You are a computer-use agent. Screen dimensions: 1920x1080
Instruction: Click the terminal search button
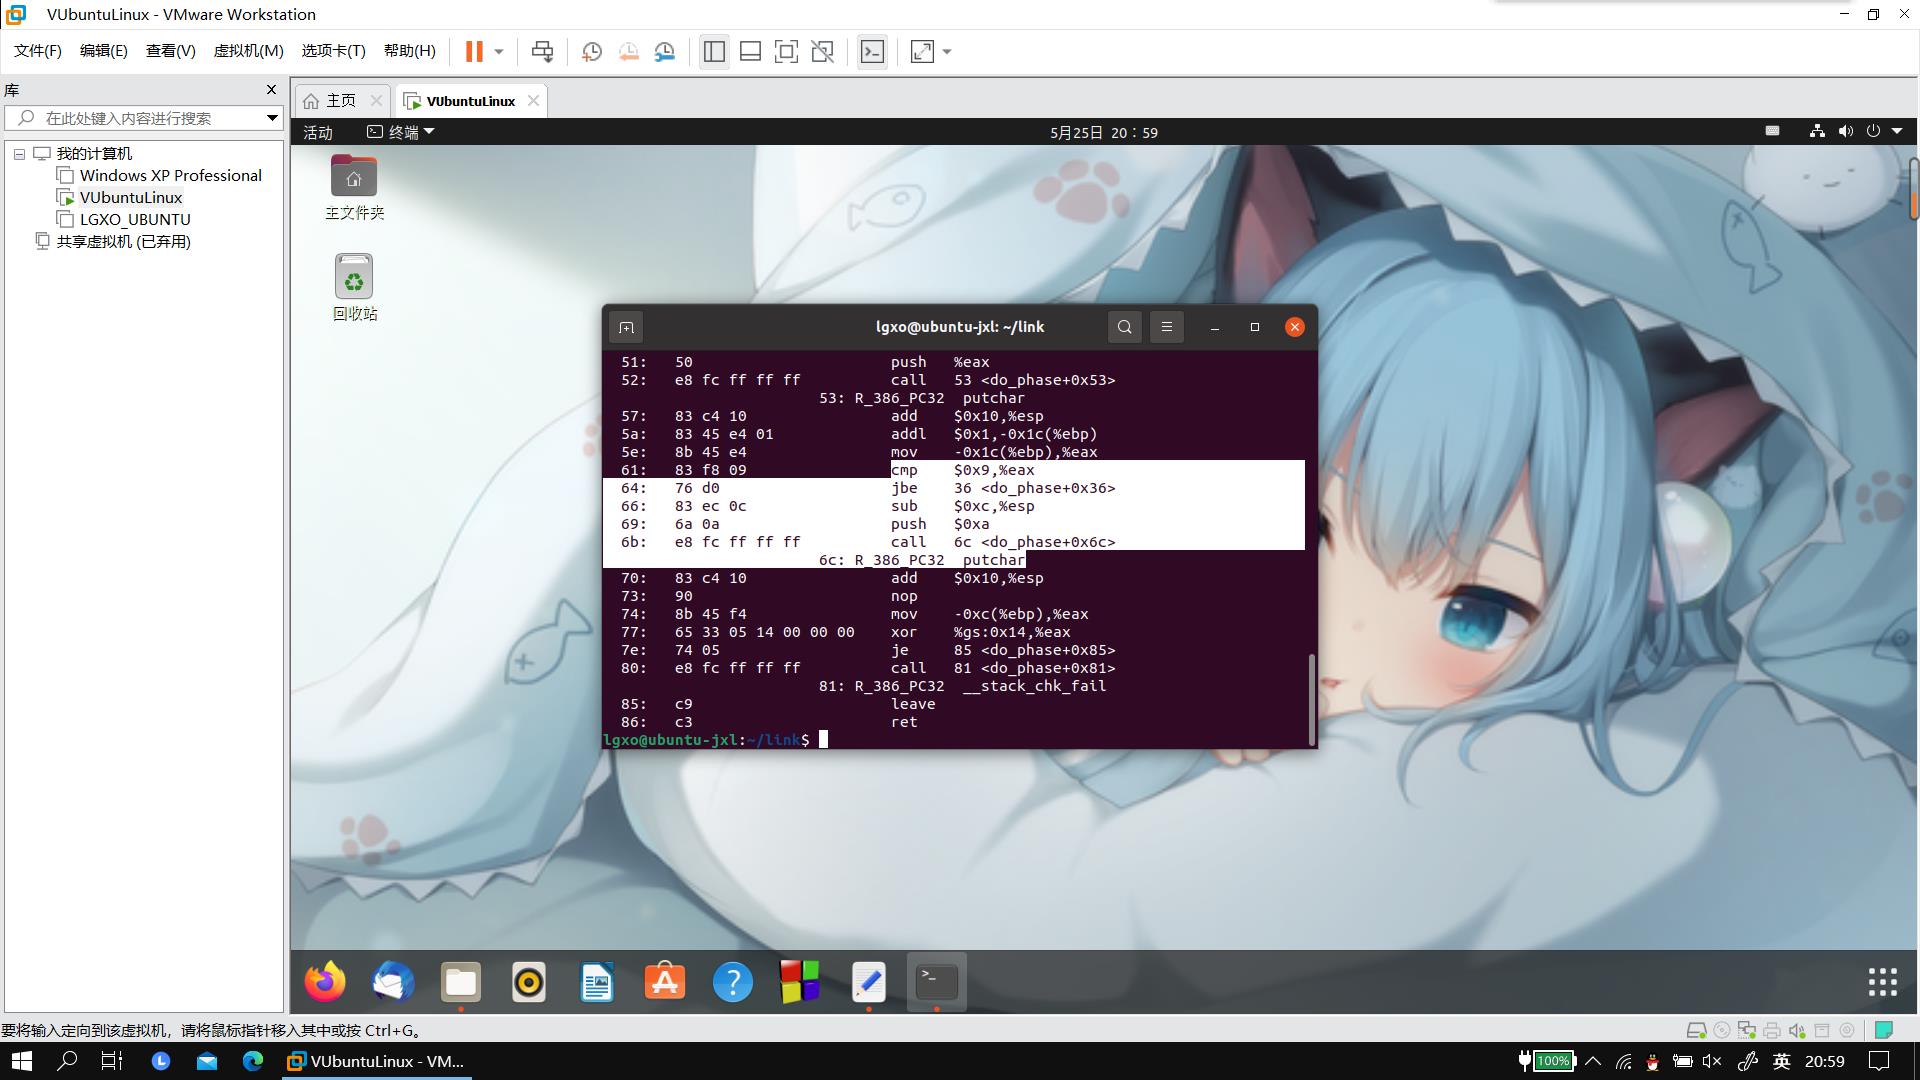point(1125,327)
